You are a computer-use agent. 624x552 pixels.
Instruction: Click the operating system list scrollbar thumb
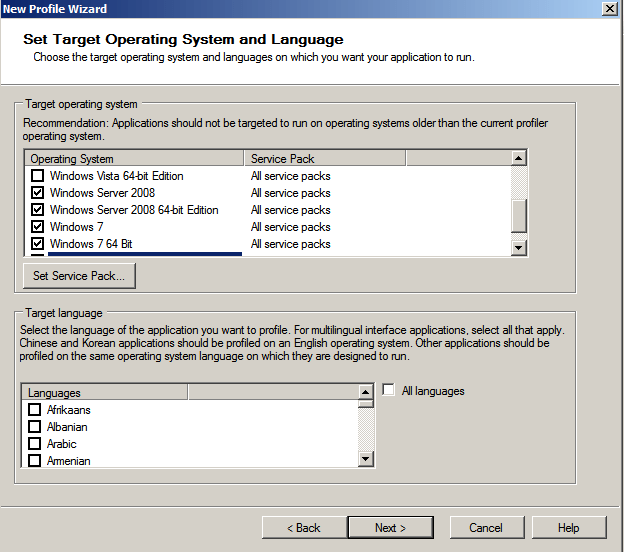519,215
